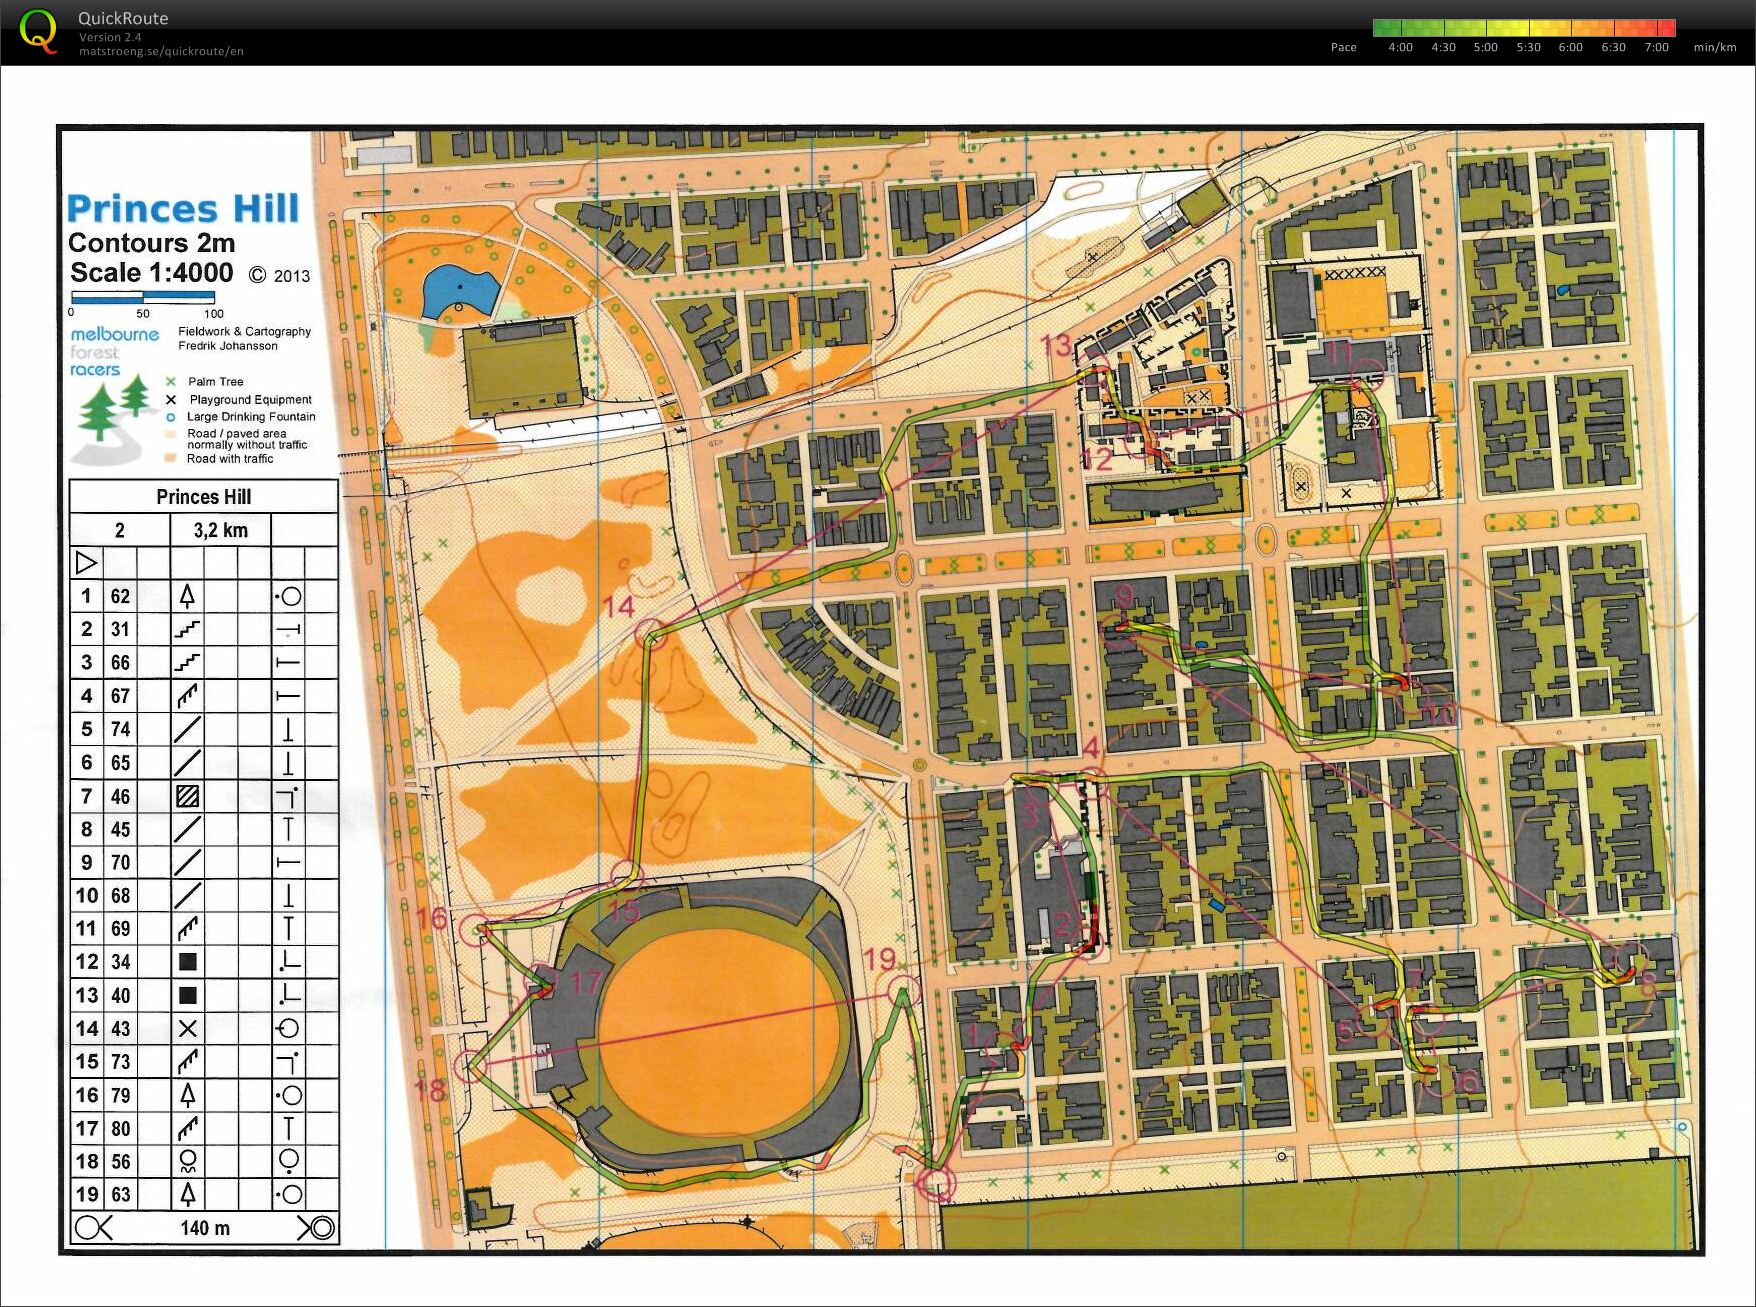
Task: Click the 3,2 km course length cell
Action: [x=220, y=530]
